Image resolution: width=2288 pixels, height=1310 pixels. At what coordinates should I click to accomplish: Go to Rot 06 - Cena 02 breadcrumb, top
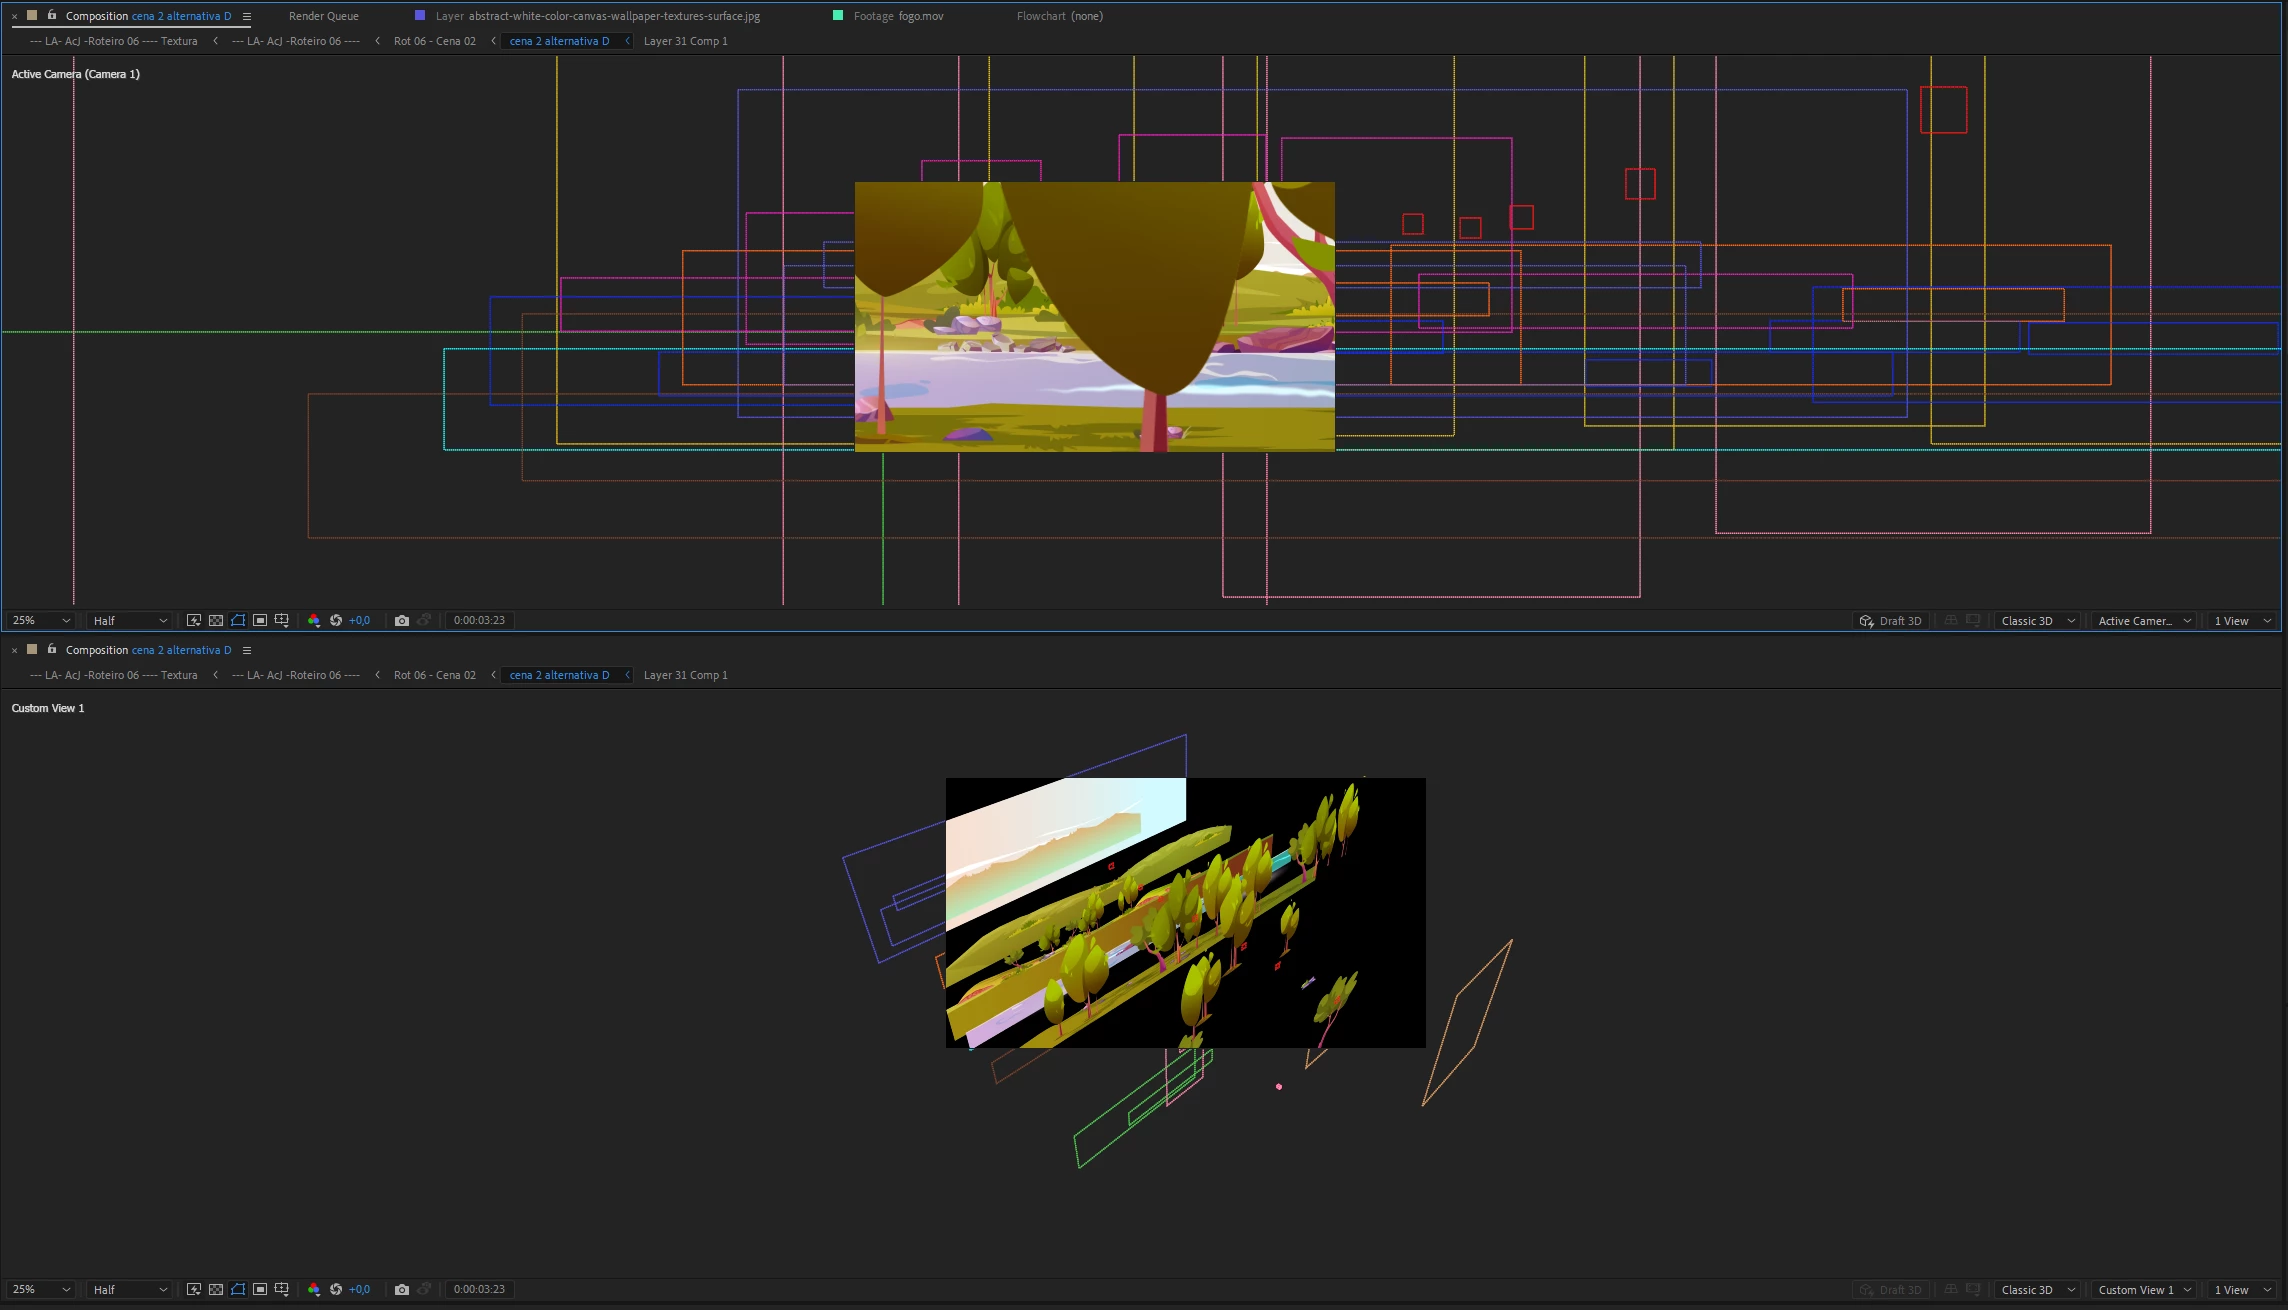[x=434, y=41]
